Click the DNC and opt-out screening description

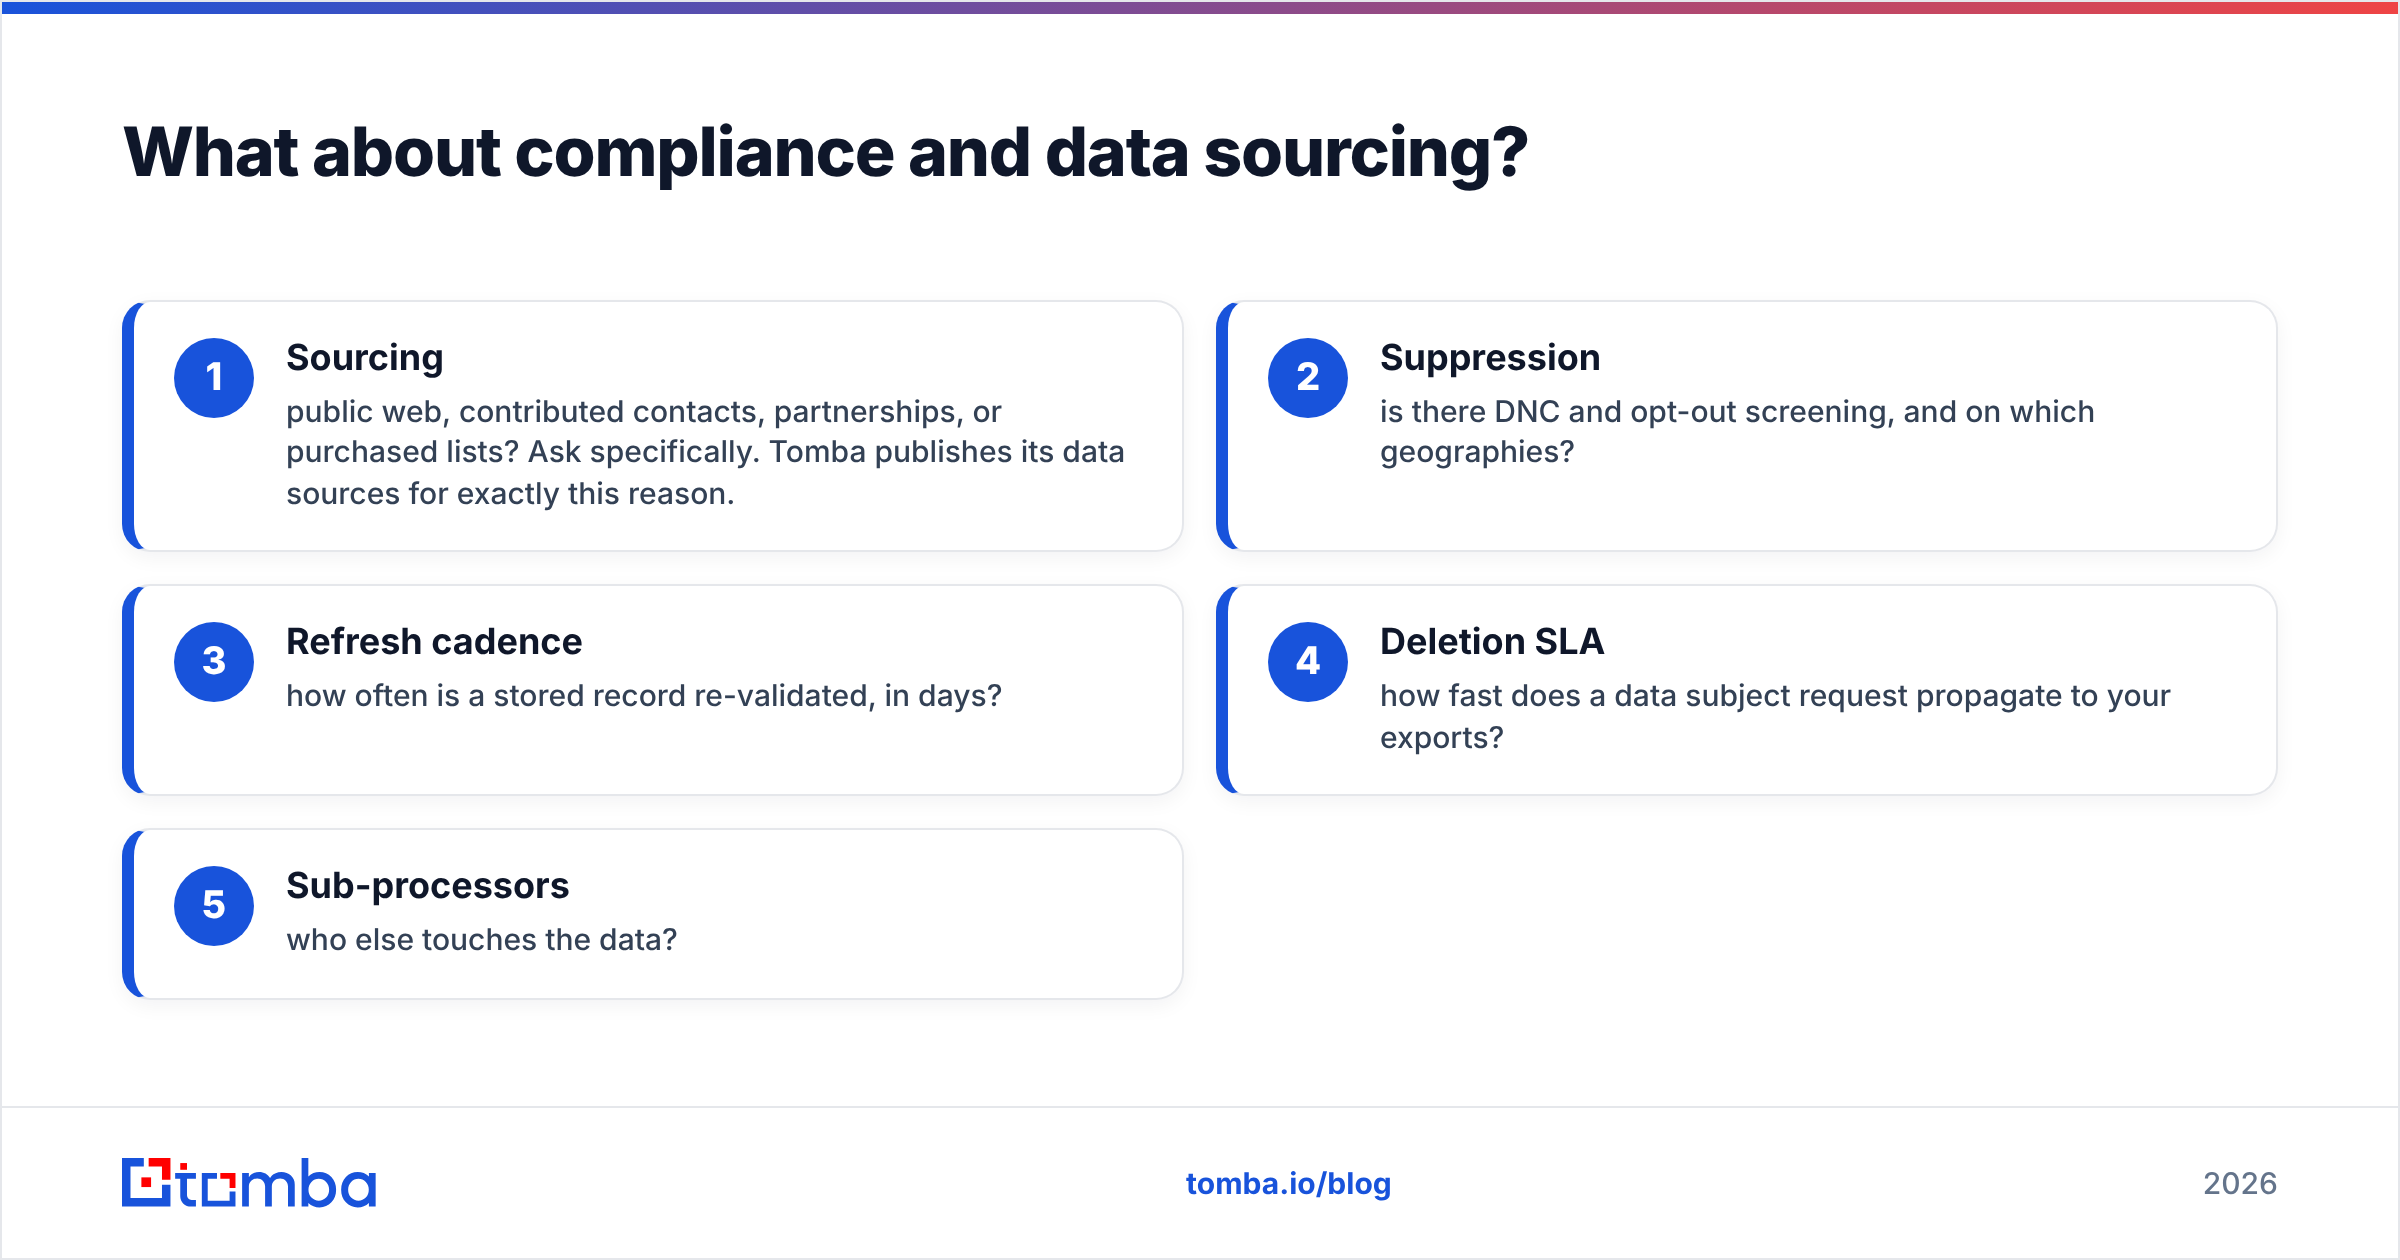pyautogui.click(x=1737, y=432)
